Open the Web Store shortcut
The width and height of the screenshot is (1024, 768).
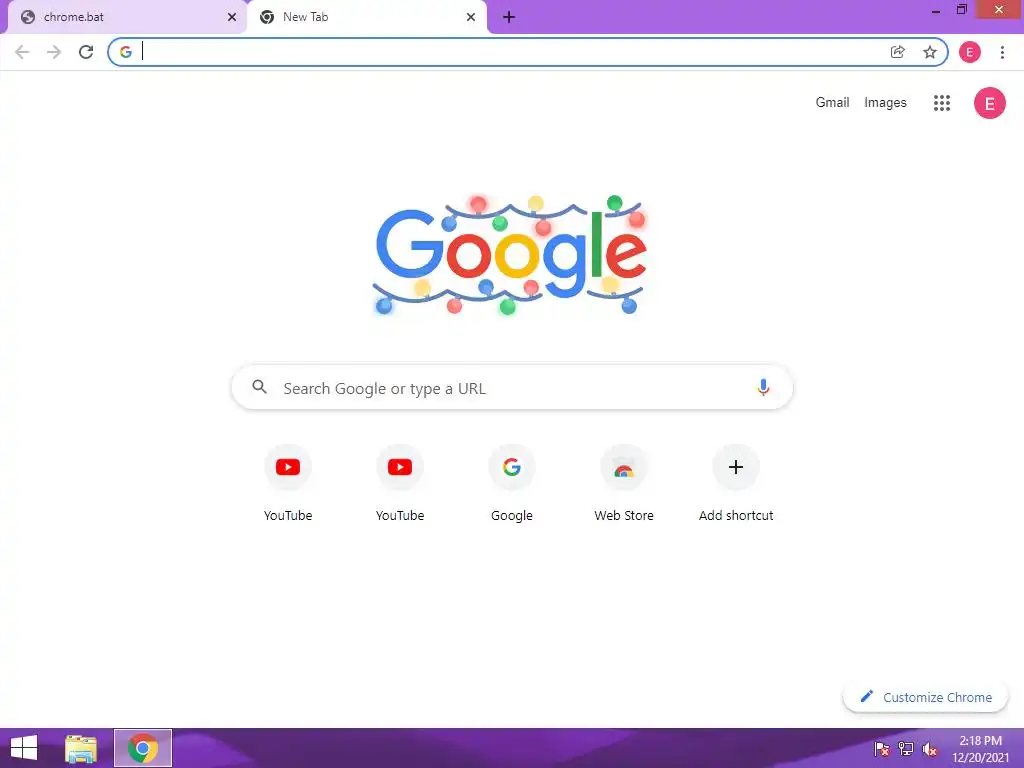pyautogui.click(x=624, y=483)
